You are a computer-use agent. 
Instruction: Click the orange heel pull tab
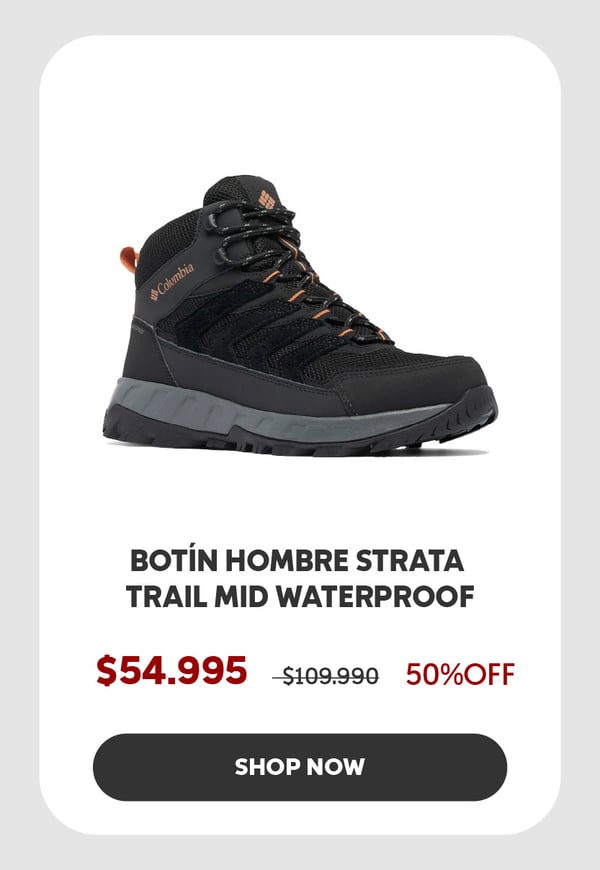129,259
